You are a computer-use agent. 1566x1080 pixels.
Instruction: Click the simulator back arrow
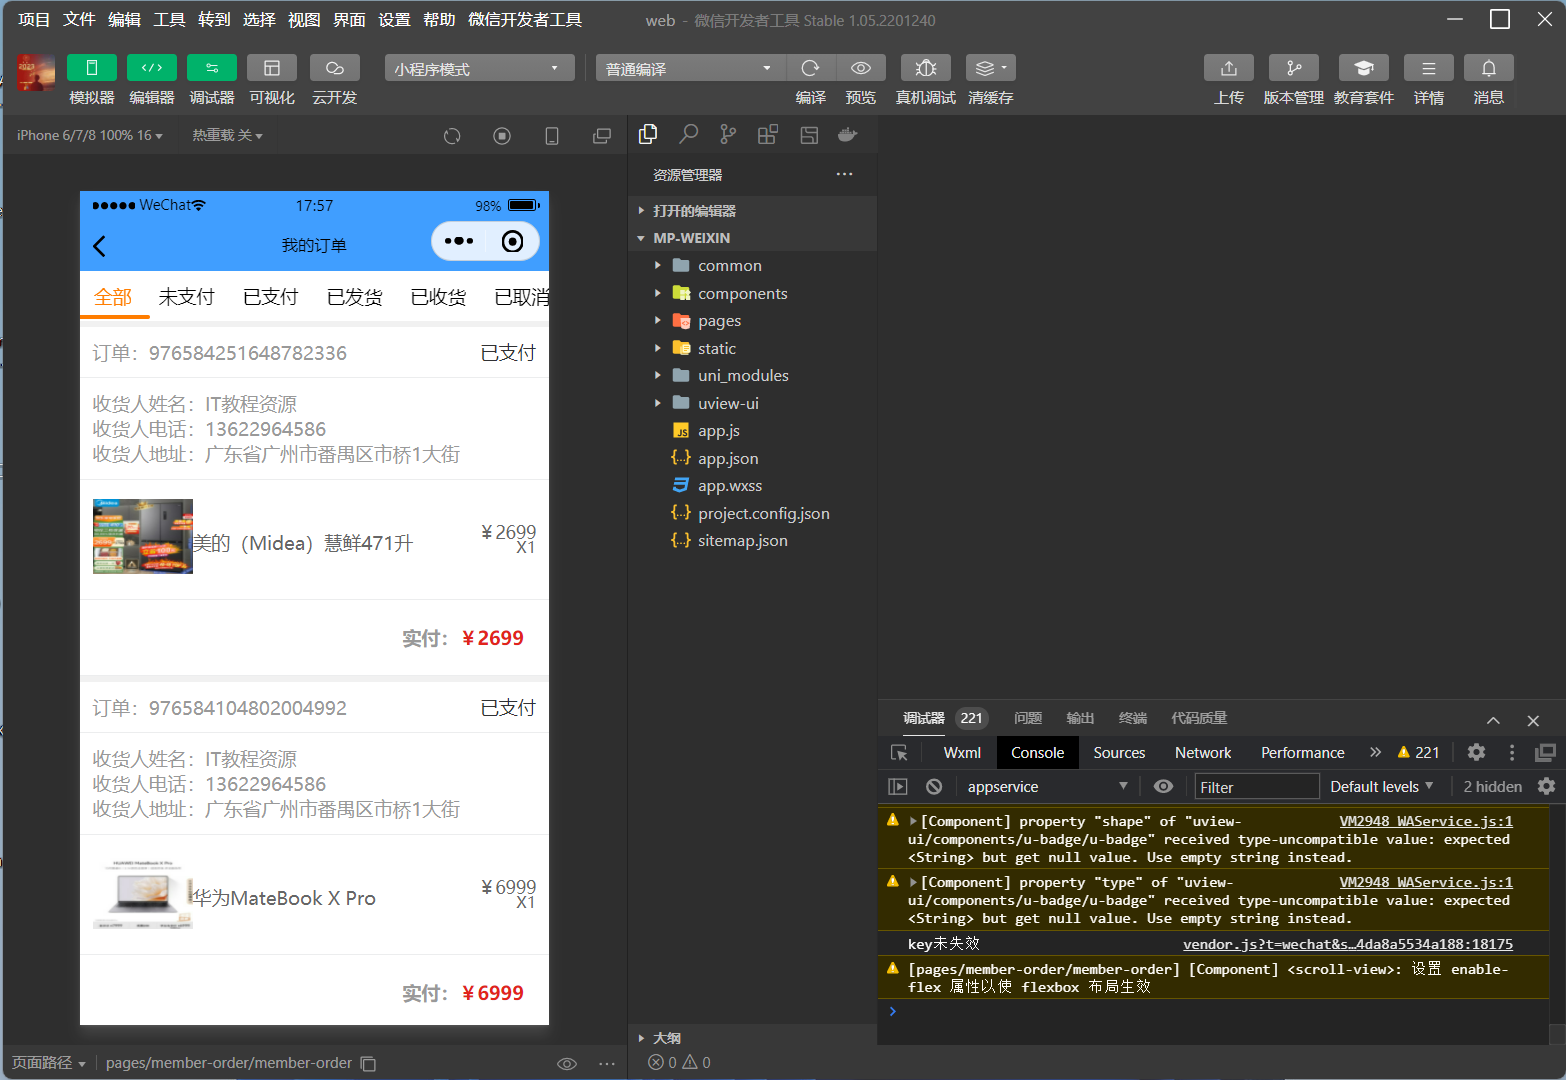click(x=99, y=246)
